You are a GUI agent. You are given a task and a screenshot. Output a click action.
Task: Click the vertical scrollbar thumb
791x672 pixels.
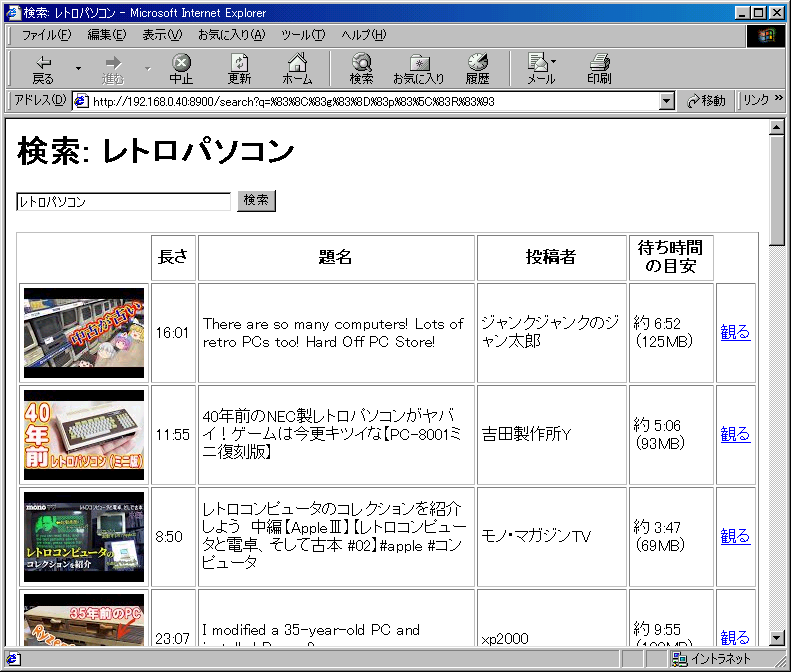[777, 190]
